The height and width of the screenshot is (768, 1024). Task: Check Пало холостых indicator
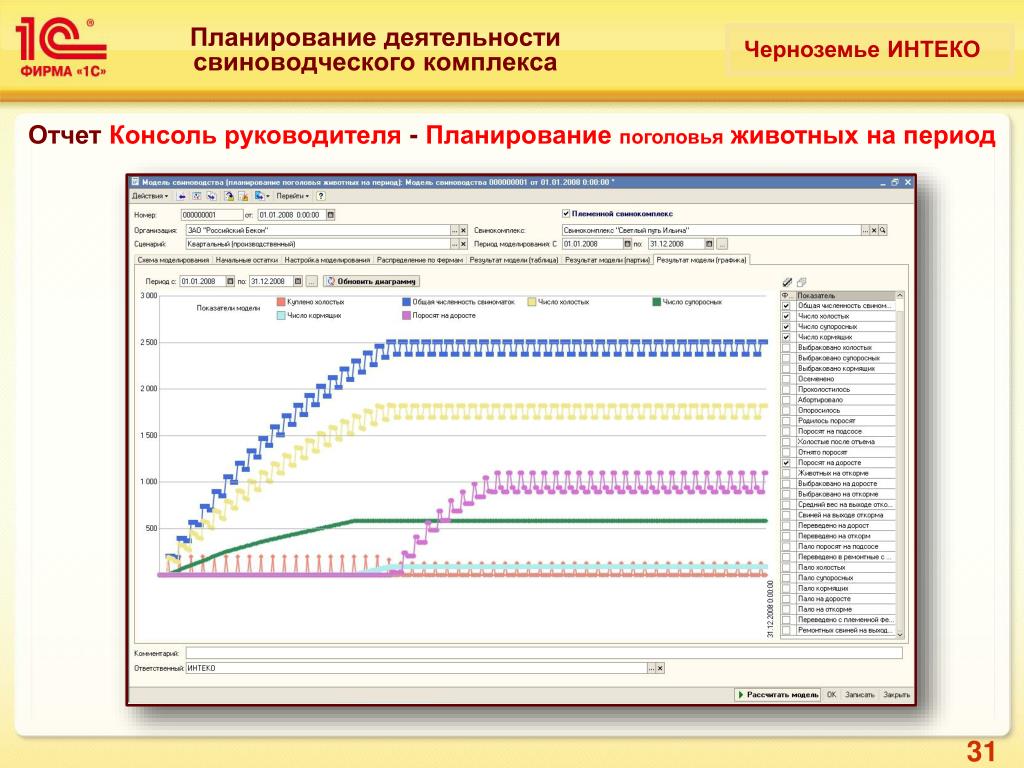point(786,567)
